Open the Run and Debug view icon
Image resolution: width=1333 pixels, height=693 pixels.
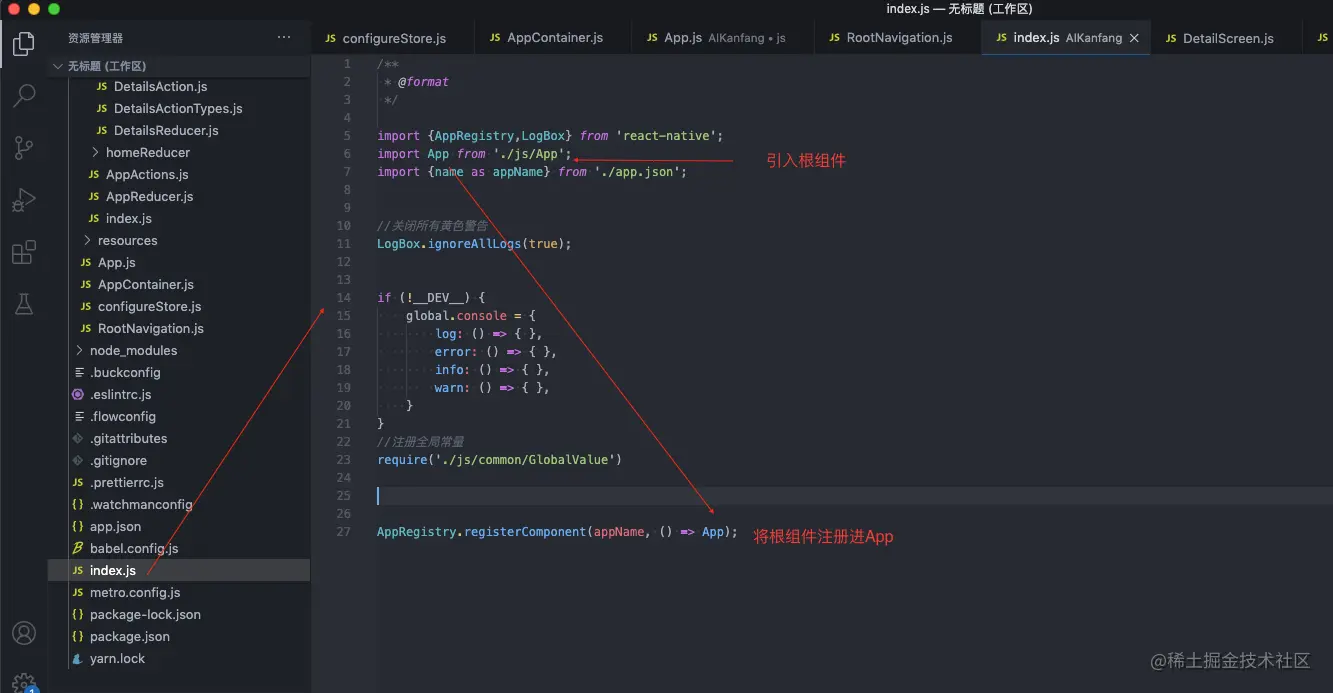point(24,200)
